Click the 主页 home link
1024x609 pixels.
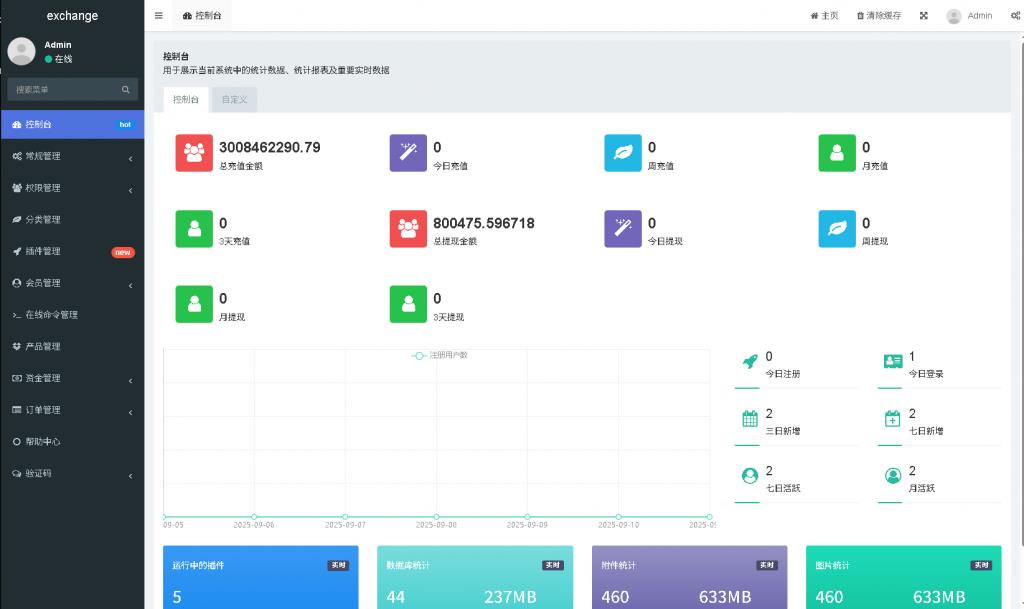tap(824, 16)
